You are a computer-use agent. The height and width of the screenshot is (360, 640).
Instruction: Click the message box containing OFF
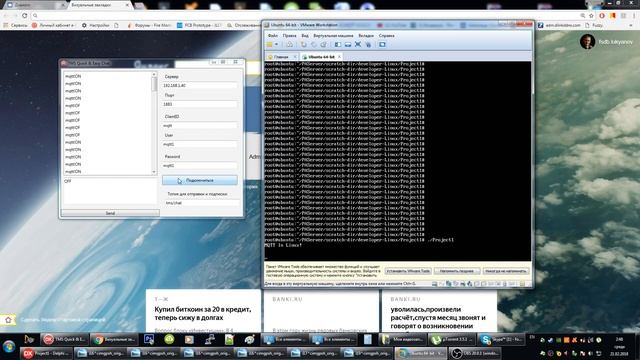coord(109,191)
